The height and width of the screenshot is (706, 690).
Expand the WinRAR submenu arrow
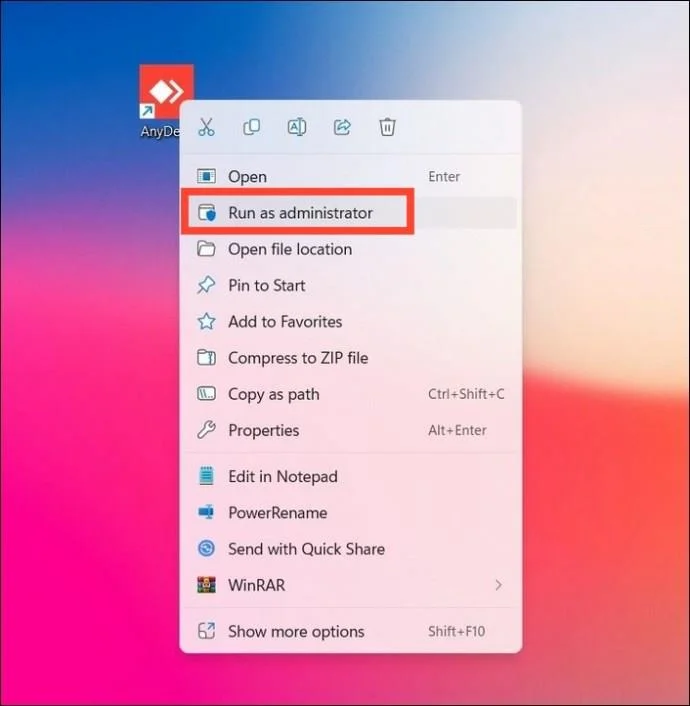click(x=498, y=585)
